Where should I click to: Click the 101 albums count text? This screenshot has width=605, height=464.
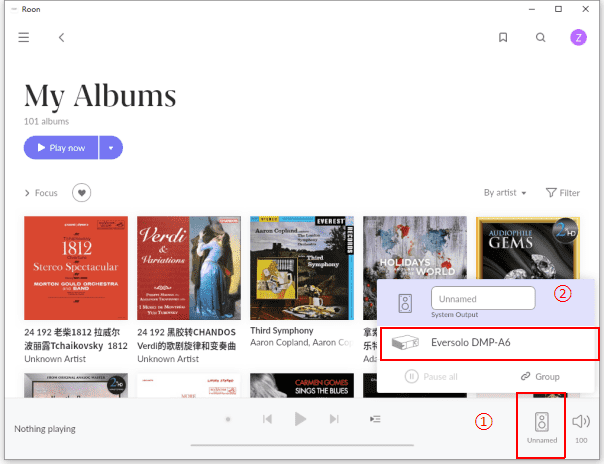tap(46, 121)
